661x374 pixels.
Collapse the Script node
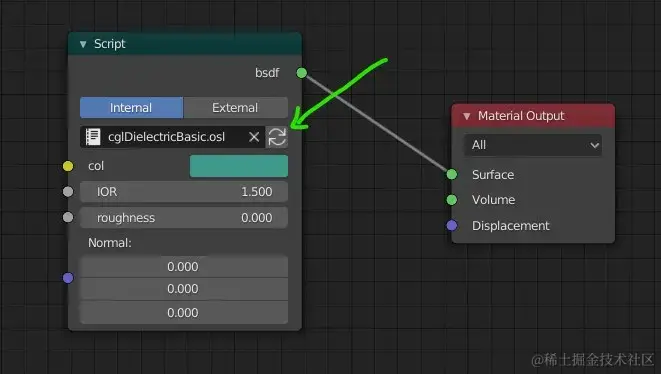pyautogui.click(x=83, y=44)
